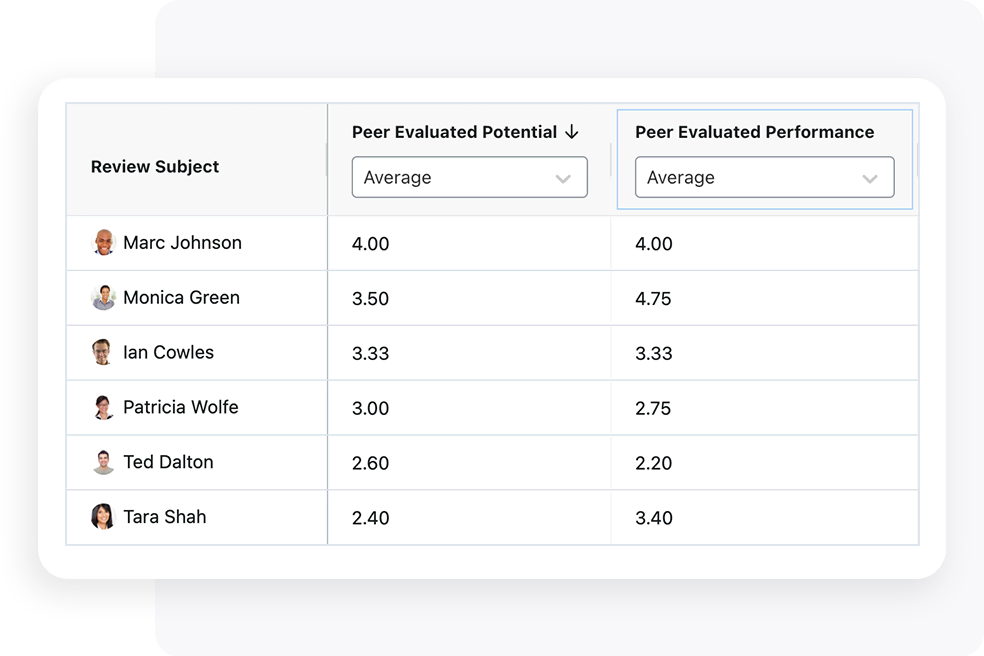984x656 pixels.
Task: Click Marc Johnson's avatar photo
Action: (104, 243)
